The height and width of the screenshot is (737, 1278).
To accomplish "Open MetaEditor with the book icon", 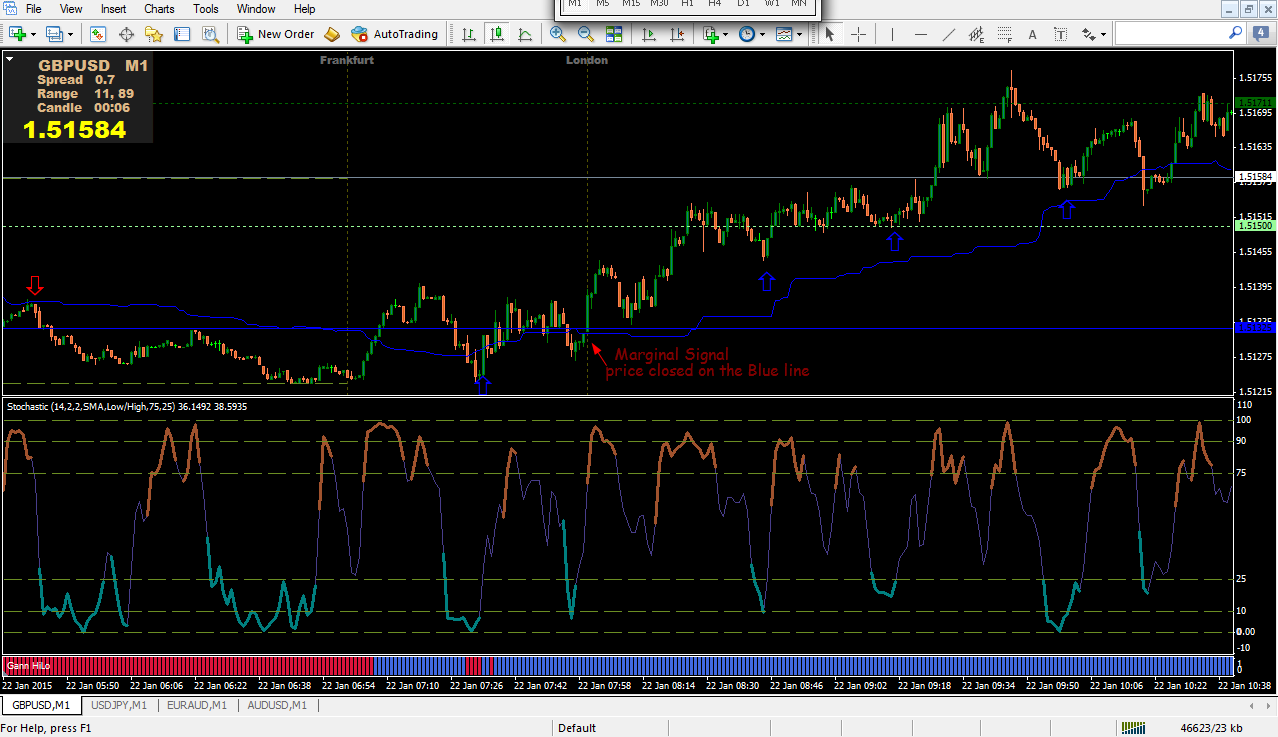I will (x=332, y=34).
